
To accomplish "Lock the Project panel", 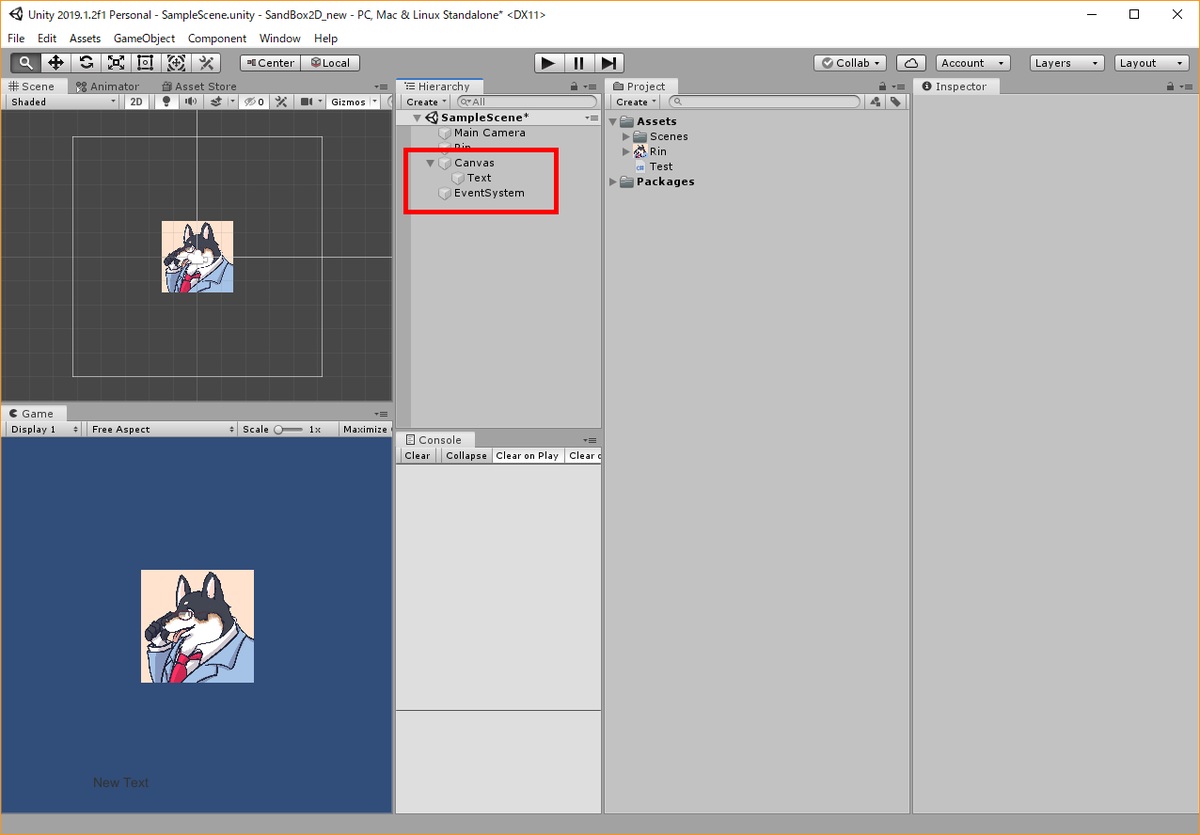I will pyautogui.click(x=882, y=87).
